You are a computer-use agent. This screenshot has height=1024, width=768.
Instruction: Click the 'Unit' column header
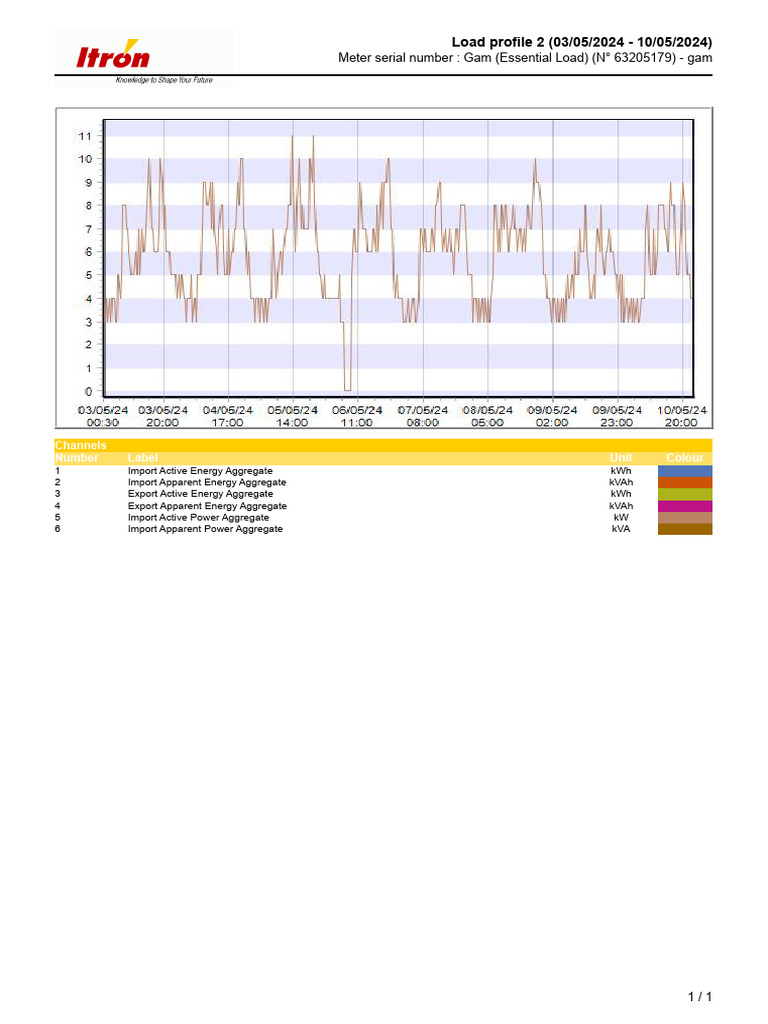point(620,457)
